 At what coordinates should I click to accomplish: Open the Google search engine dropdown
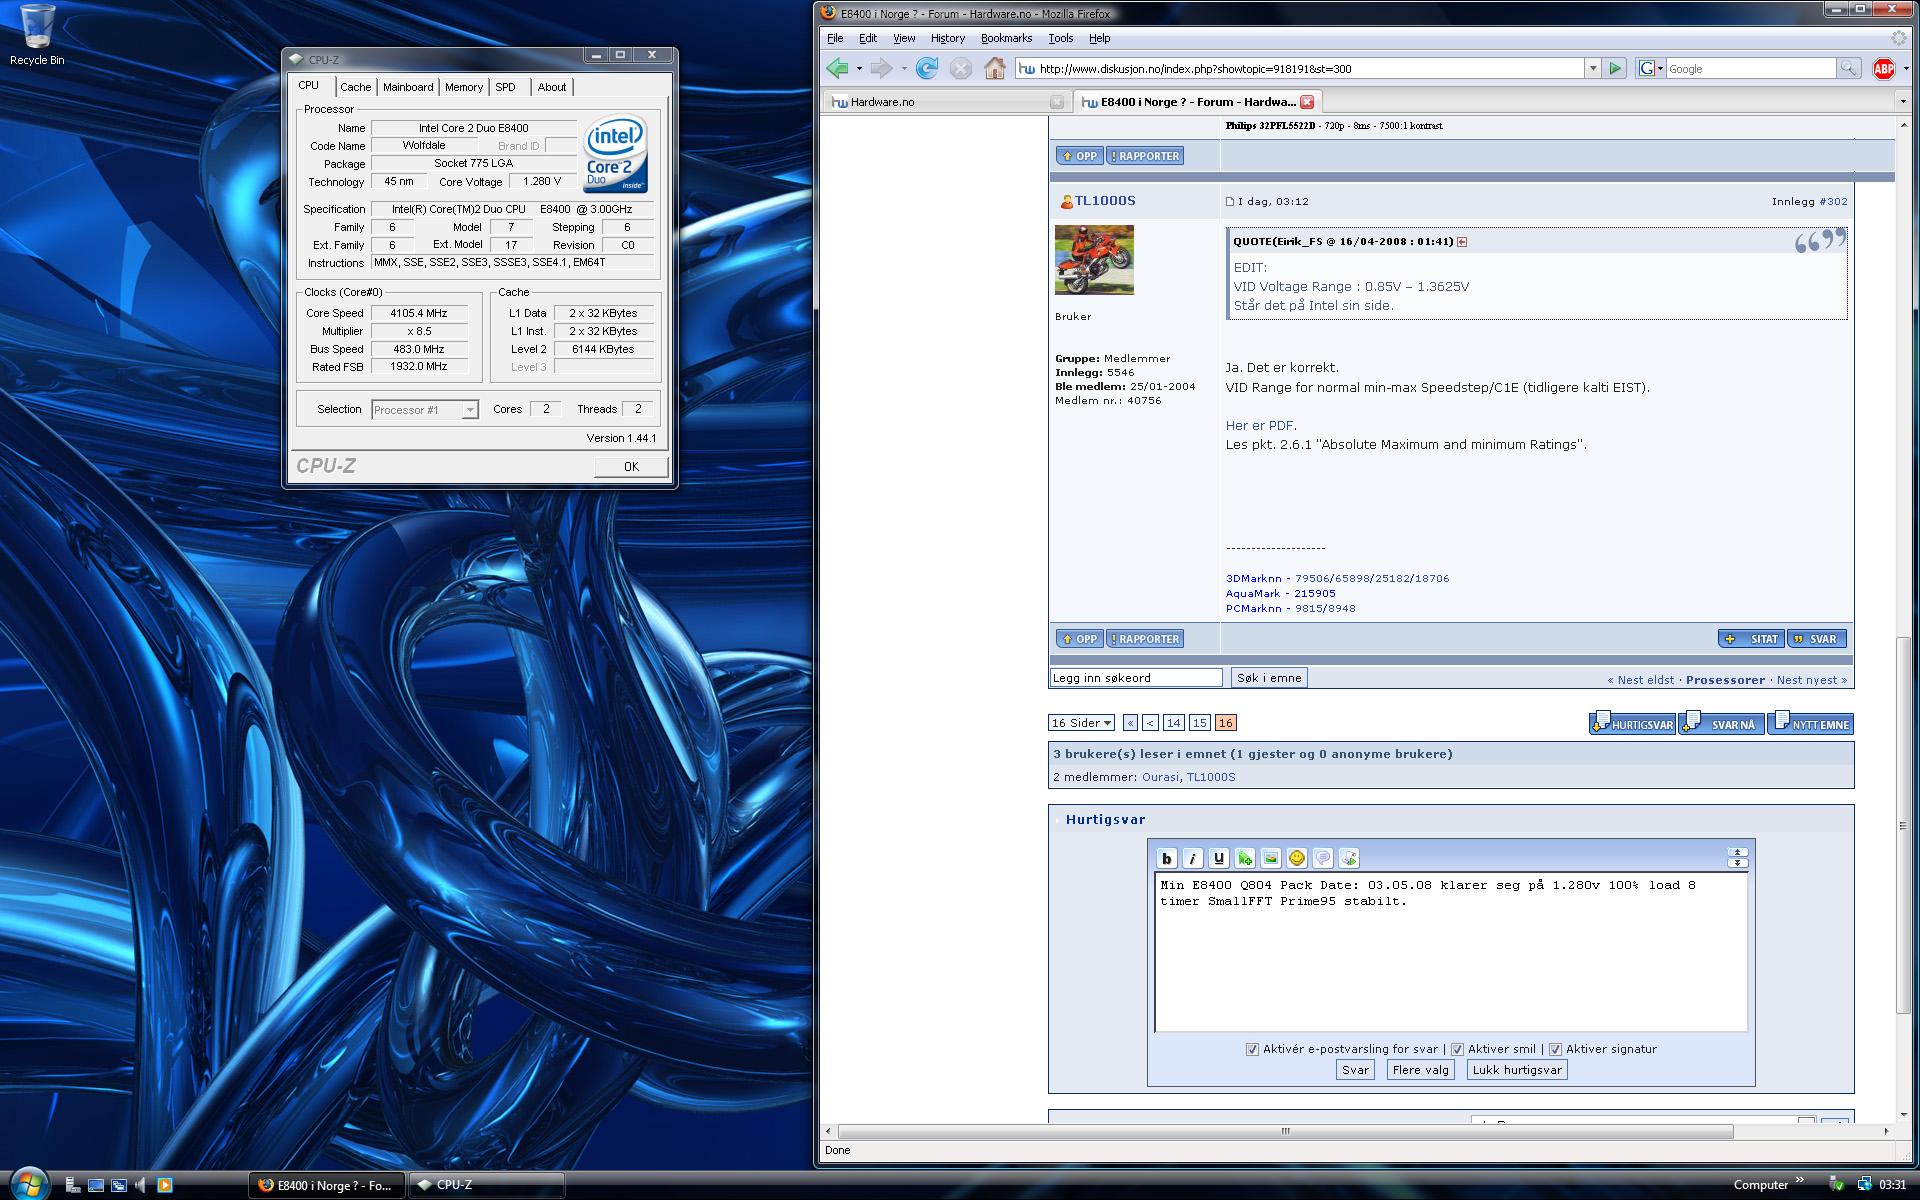coord(1651,68)
